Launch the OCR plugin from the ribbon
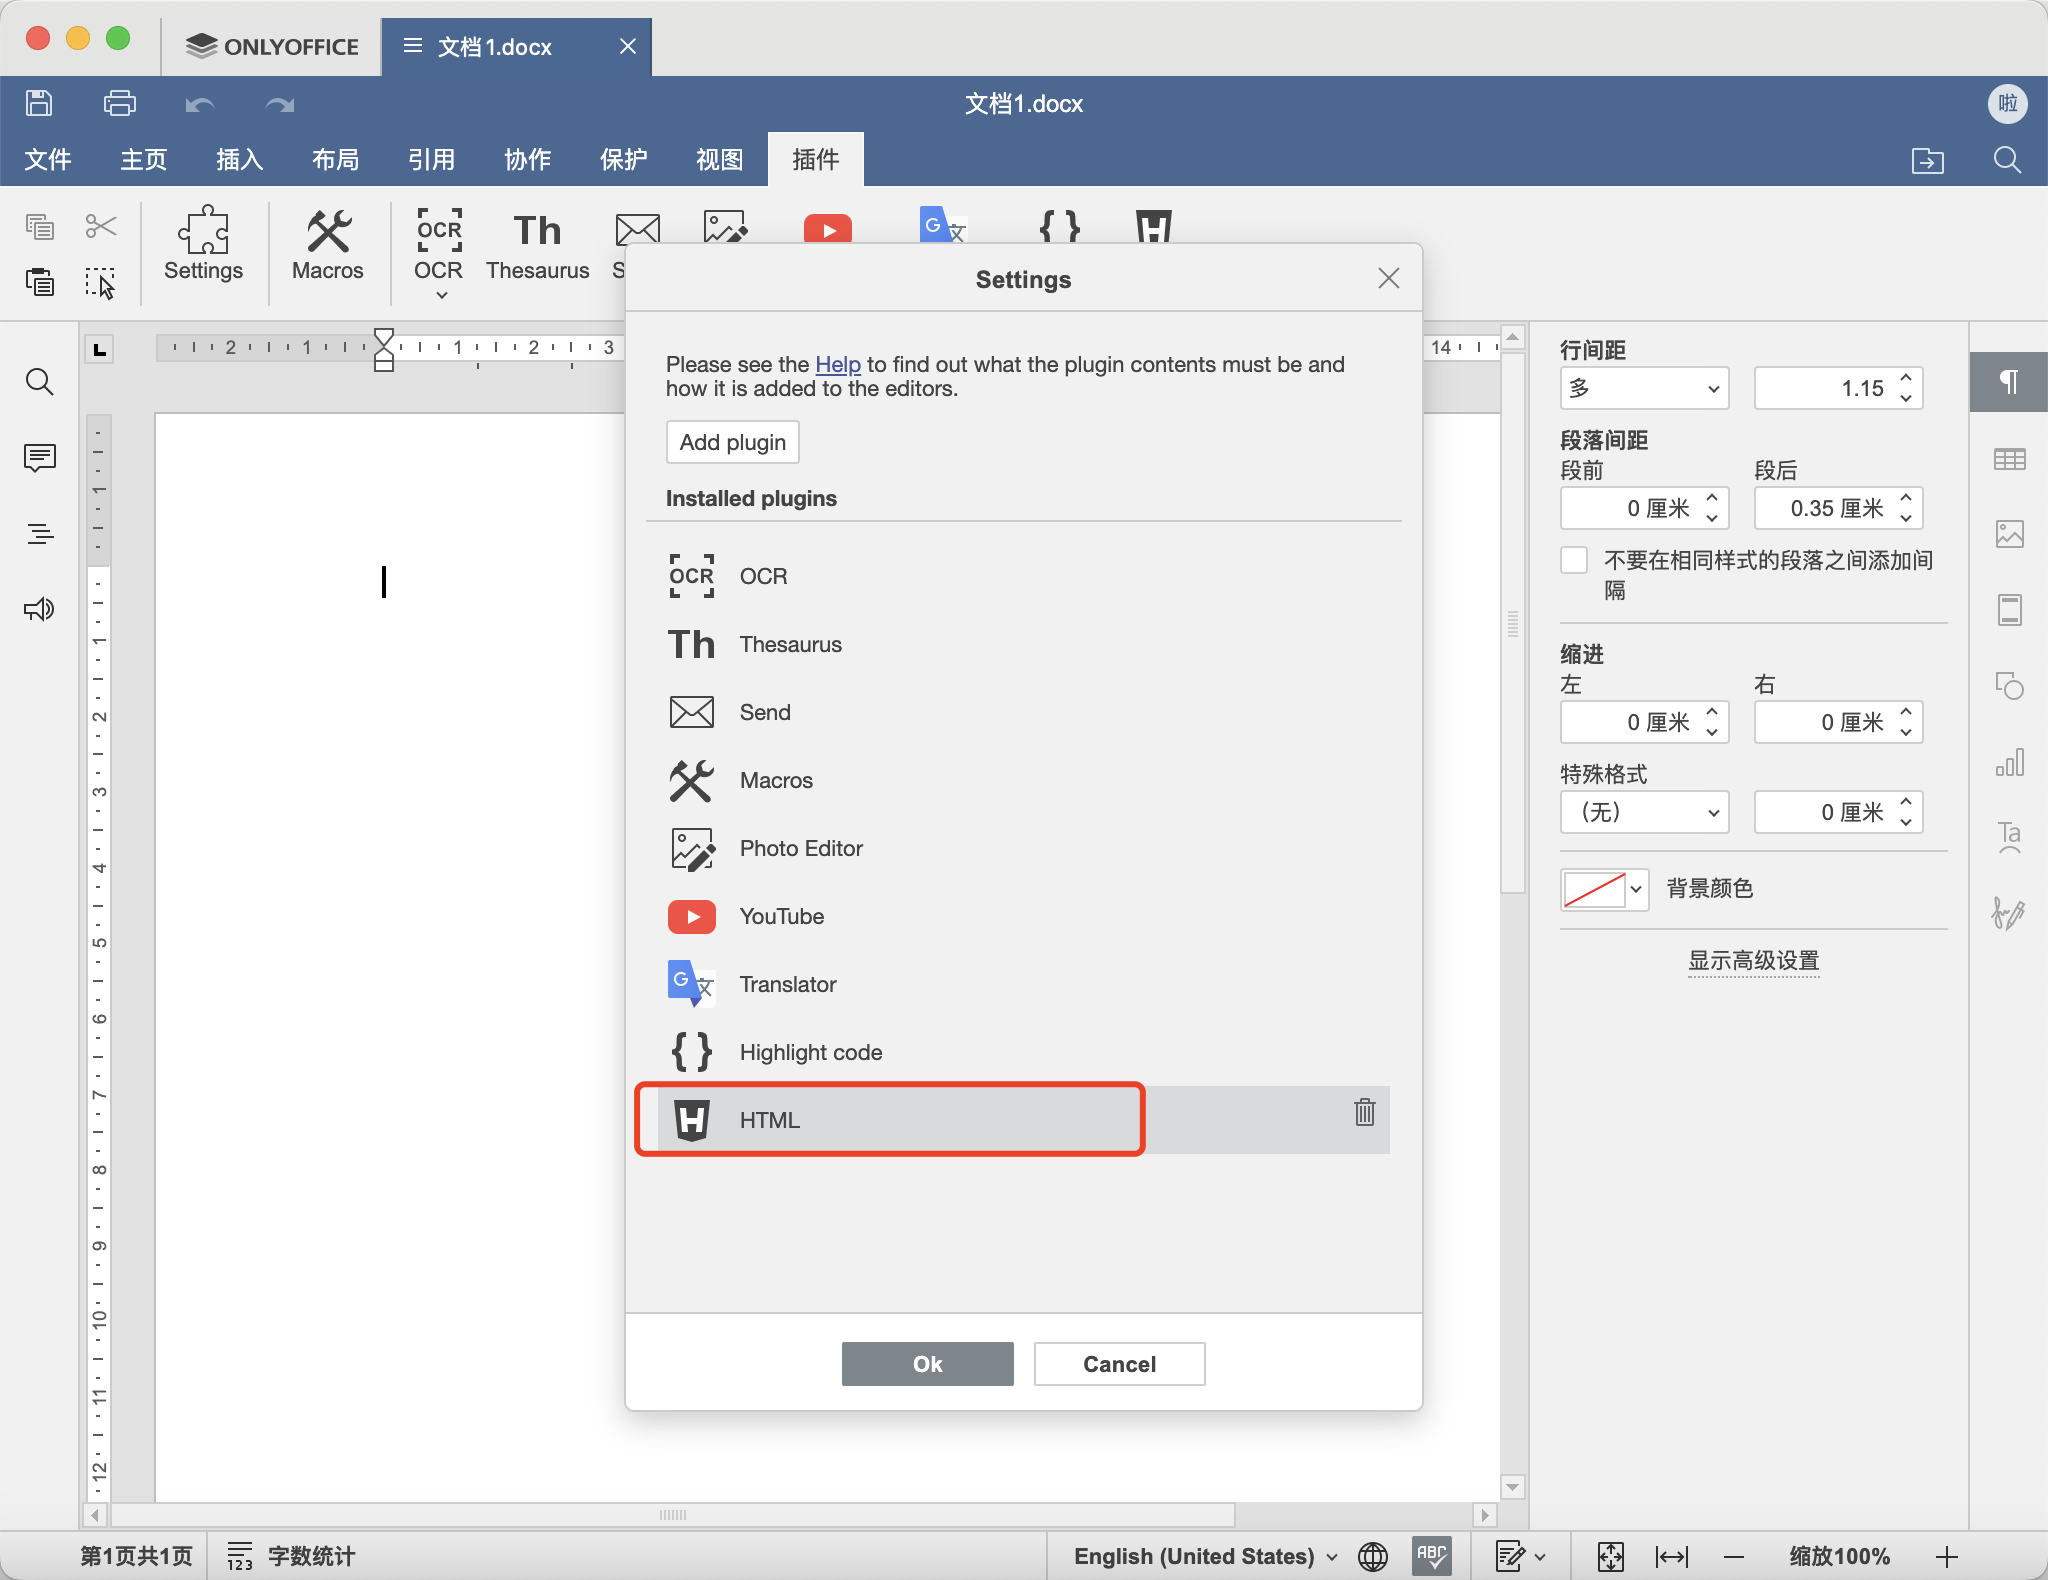Viewport: 2048px width, 1580px height. (x=439, y=243)
